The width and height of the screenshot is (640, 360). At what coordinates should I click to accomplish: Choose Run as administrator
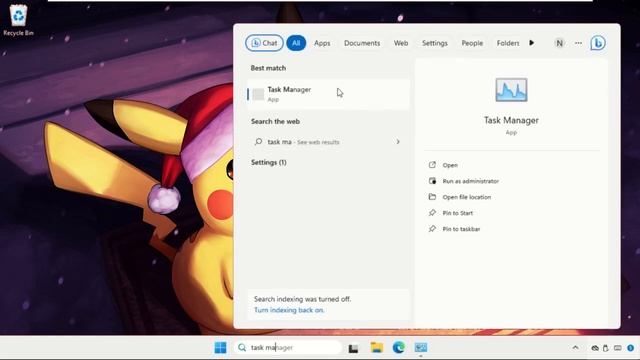471,181
